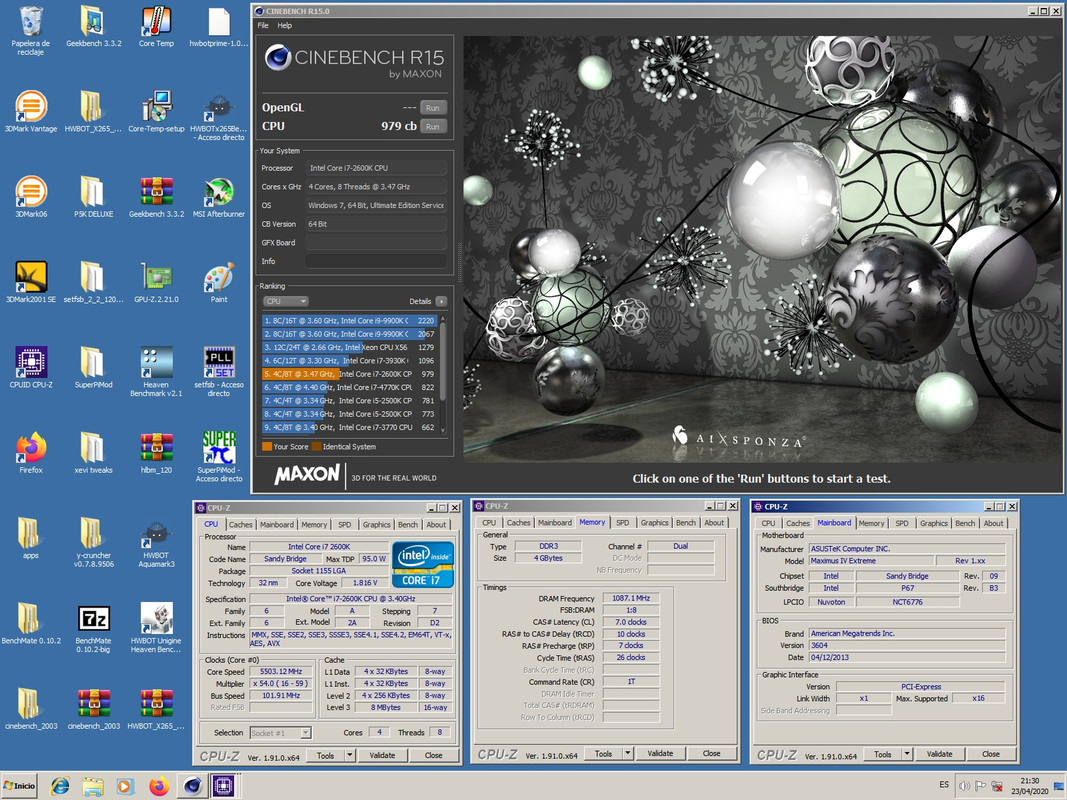The width and height of the screenshot is (1067, 800).
Task: Click the Info input field in Cinebench
Action: pyautogui.click(x=376, y=261)
